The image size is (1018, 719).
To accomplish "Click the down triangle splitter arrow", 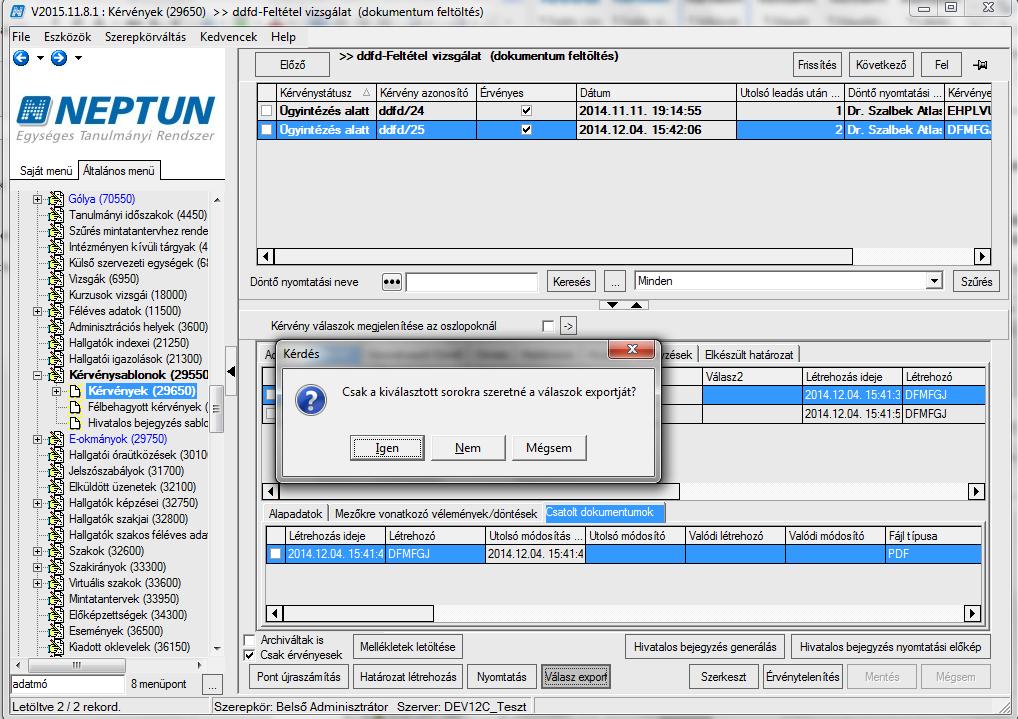I will [x=612, y=305].
